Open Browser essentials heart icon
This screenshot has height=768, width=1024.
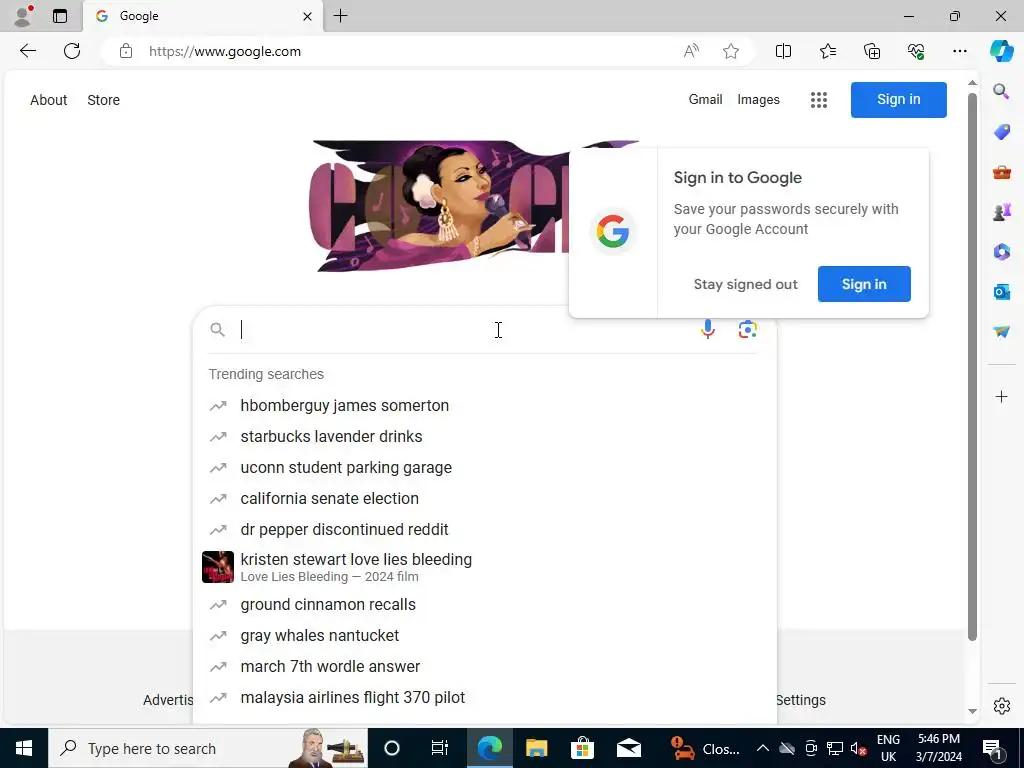pyautogui.click(x=916, y=51)
